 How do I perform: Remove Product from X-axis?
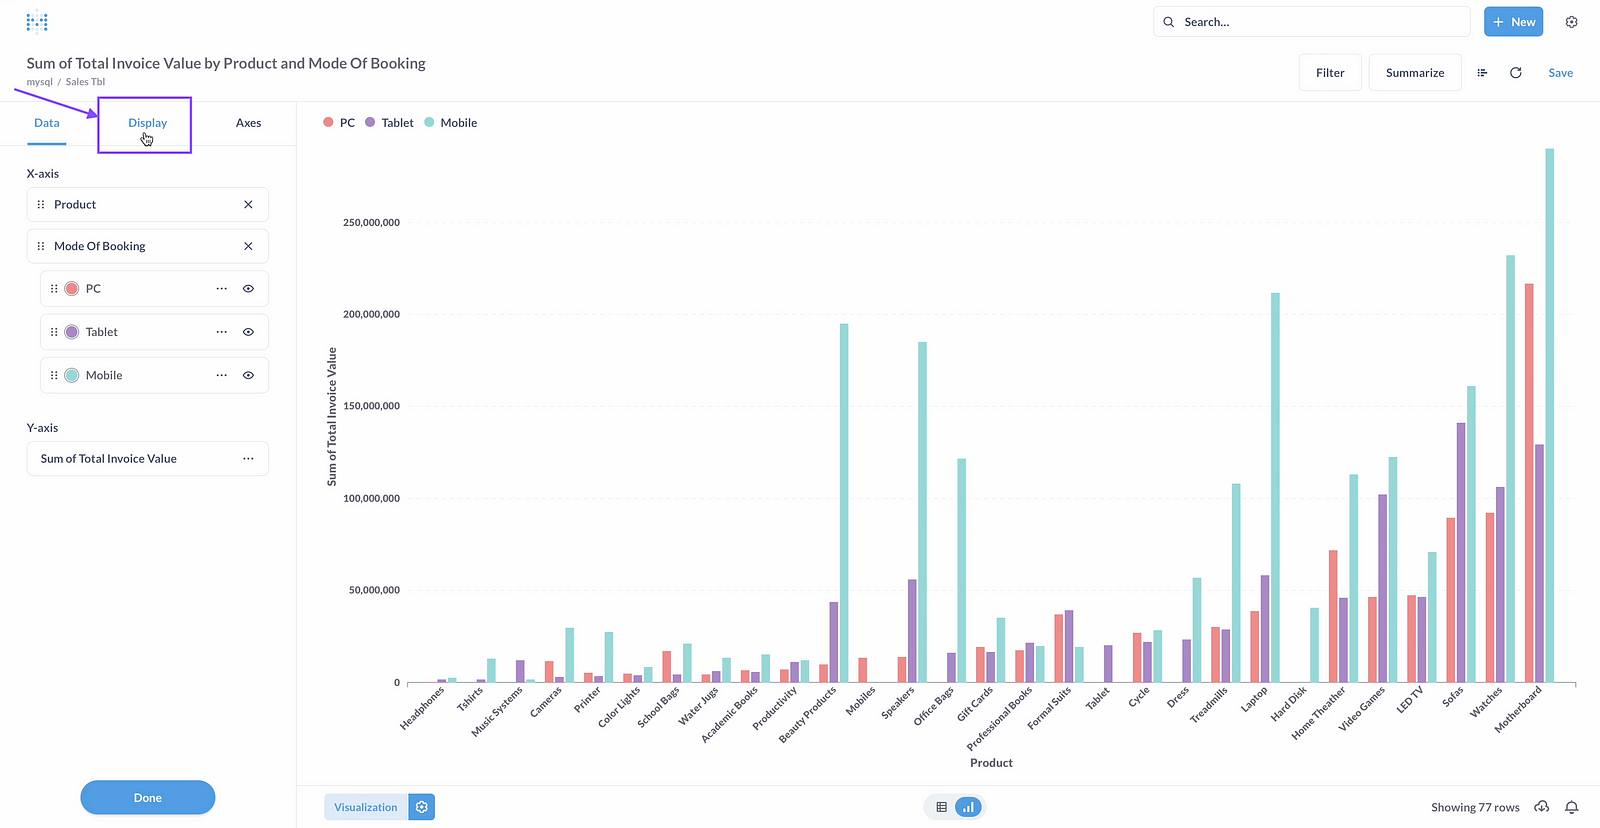(248, 205)
